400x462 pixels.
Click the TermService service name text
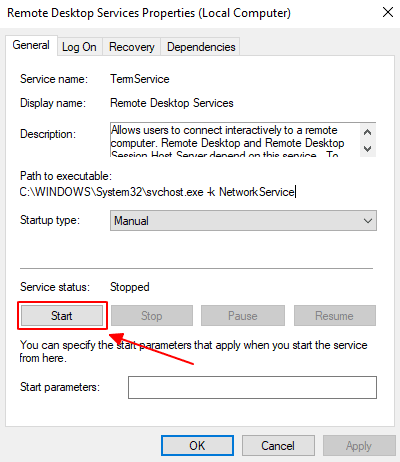click(x=140, y=79)
